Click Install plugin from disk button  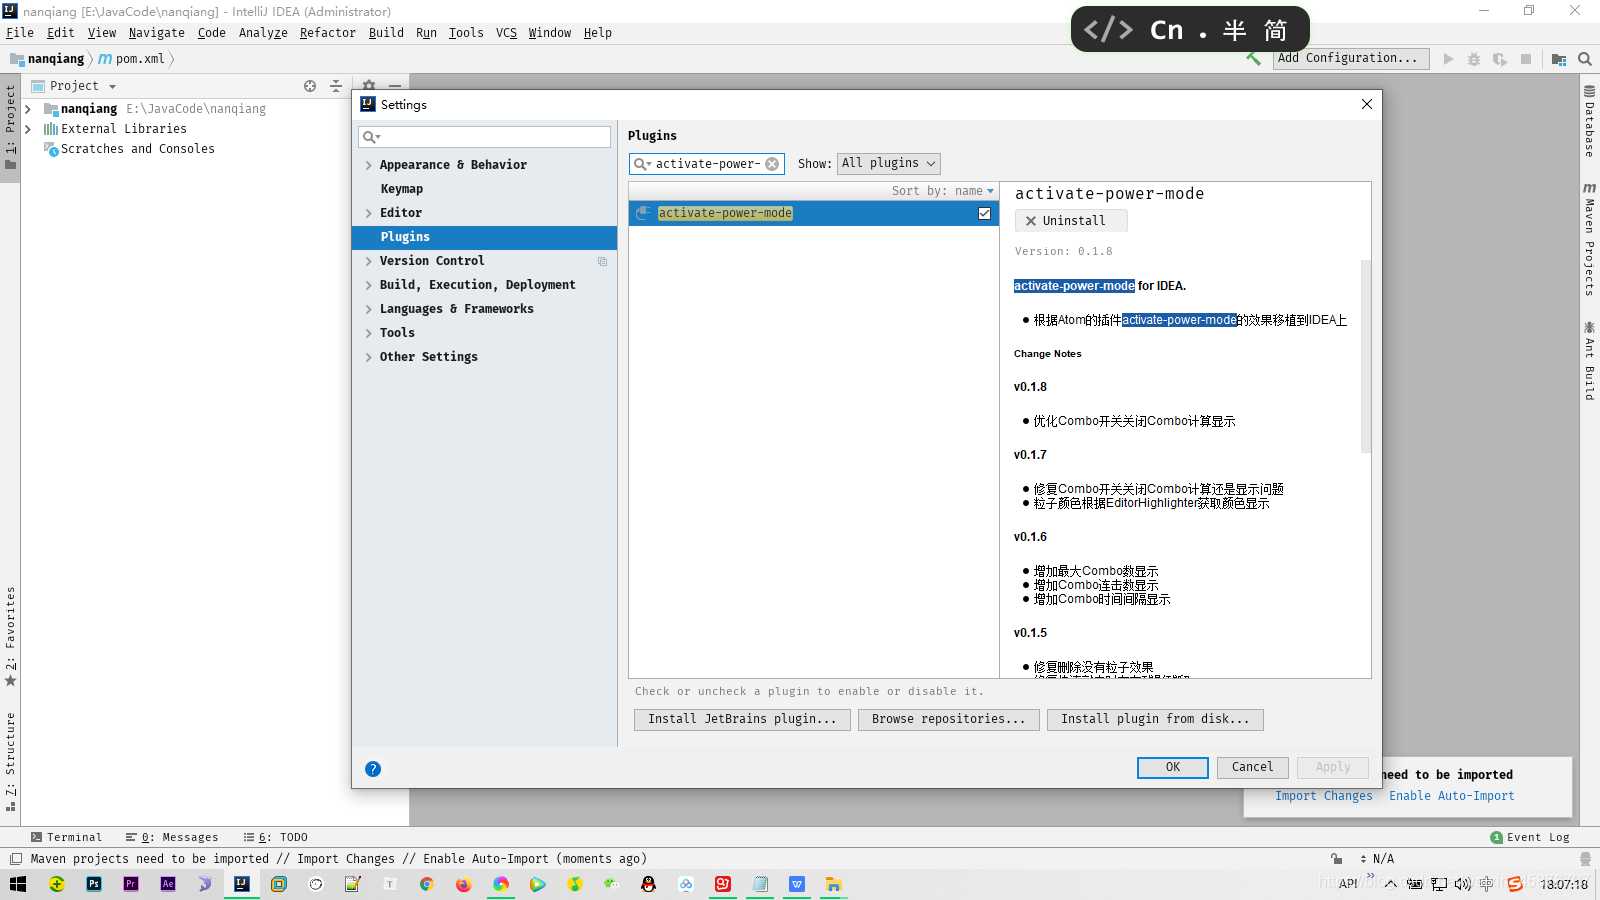(x=1155, y=720)
